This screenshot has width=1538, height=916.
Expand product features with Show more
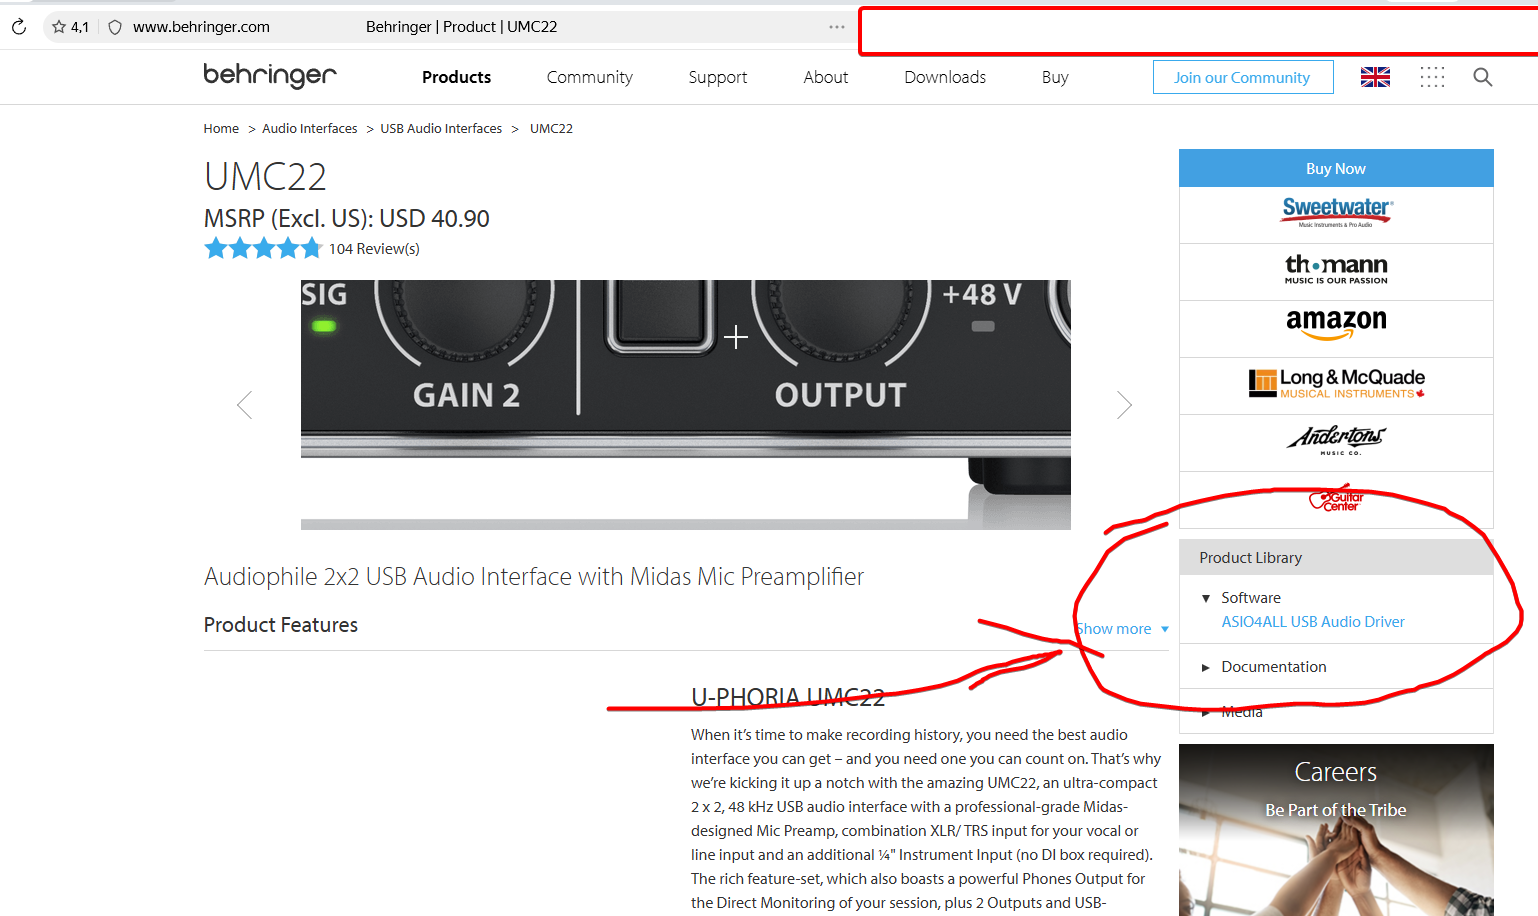[x=1122, y=629]
